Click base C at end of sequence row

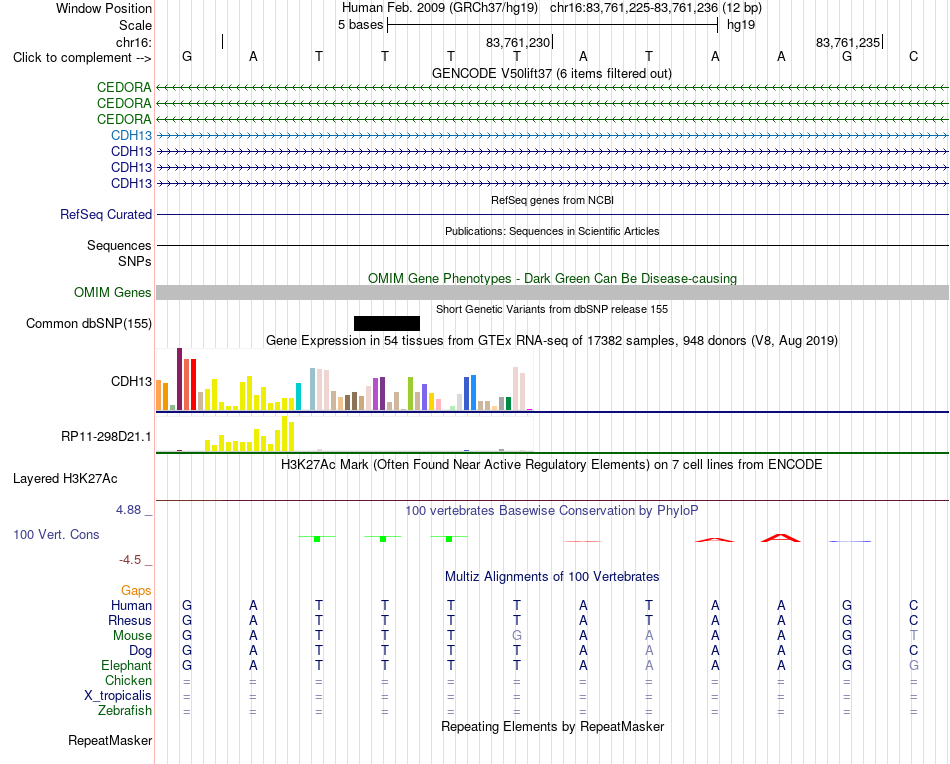(914, 56)
